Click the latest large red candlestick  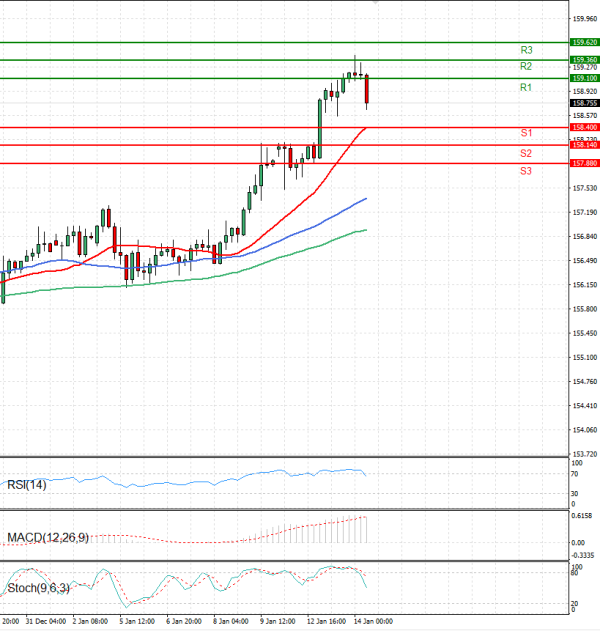coord(368,90)
